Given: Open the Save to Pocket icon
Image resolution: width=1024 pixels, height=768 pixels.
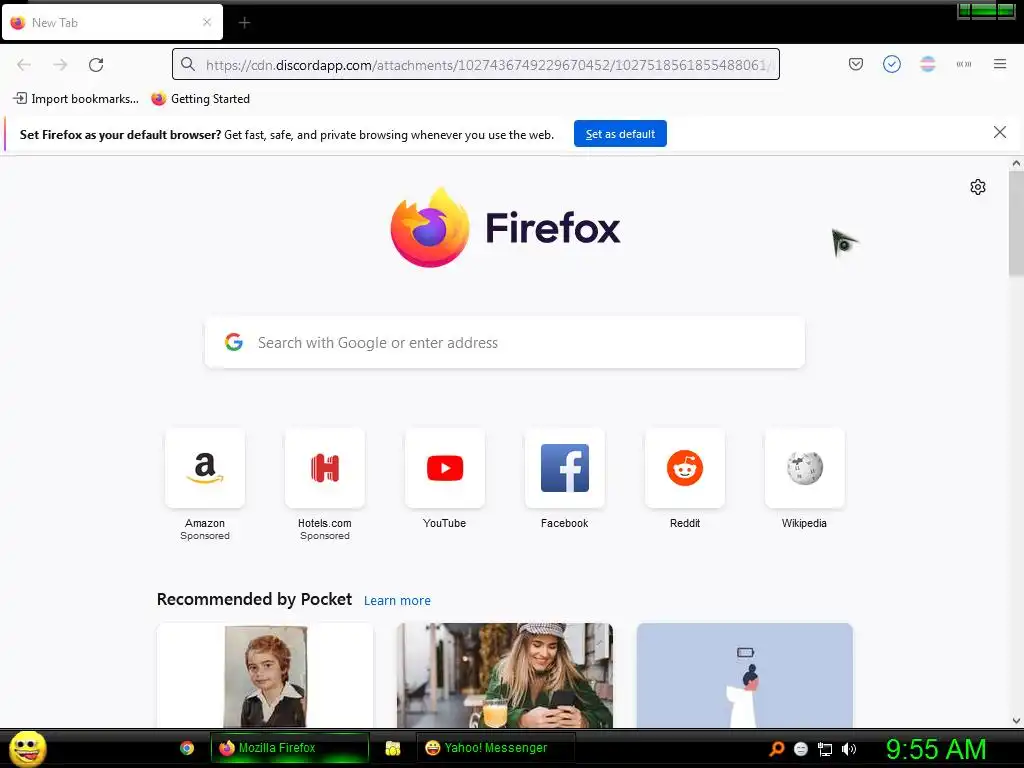Looking at the screenshot, I should [856, 64].
